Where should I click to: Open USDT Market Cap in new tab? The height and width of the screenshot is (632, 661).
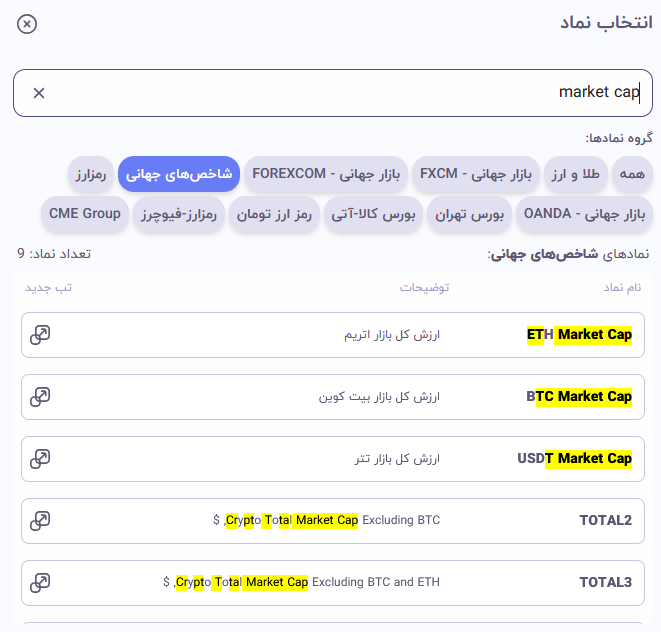40,459
